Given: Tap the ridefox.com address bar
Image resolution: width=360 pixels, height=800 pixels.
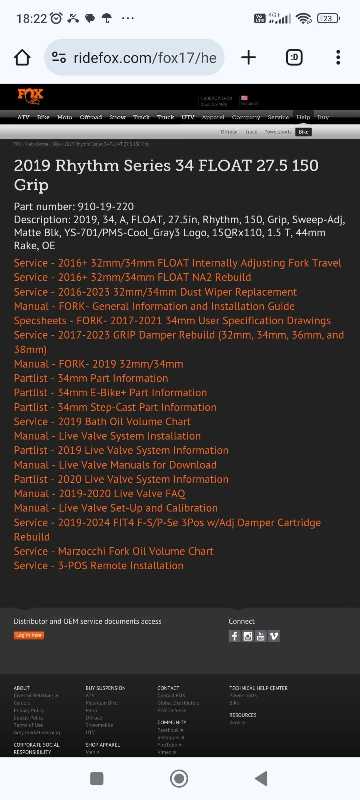Looking at the screenshot, I should tap(135, 58).
